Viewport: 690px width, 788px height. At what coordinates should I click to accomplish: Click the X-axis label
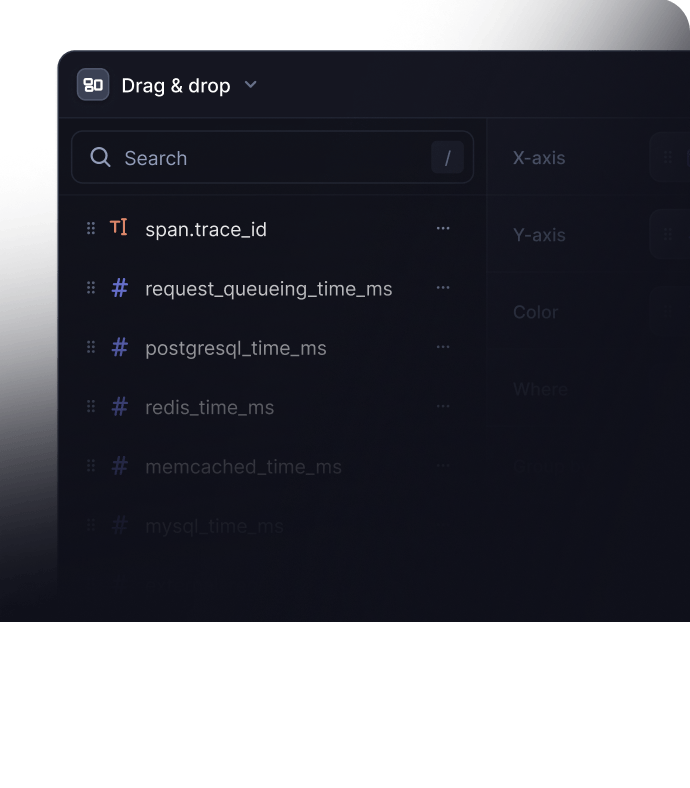coord(539,158)
